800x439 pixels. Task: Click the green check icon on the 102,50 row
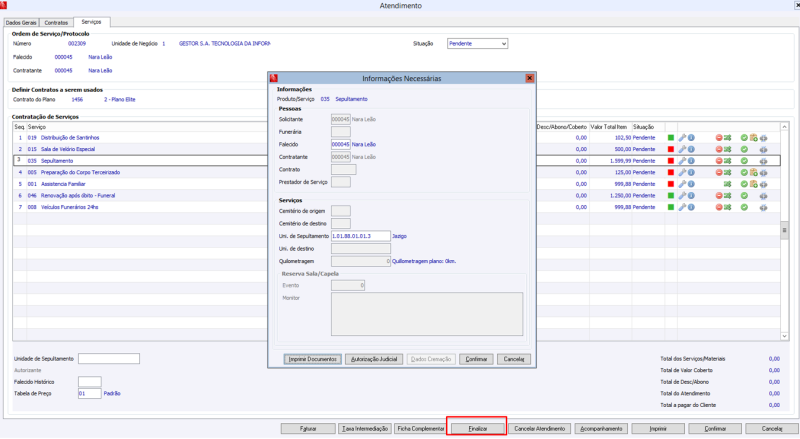point(744,138)
